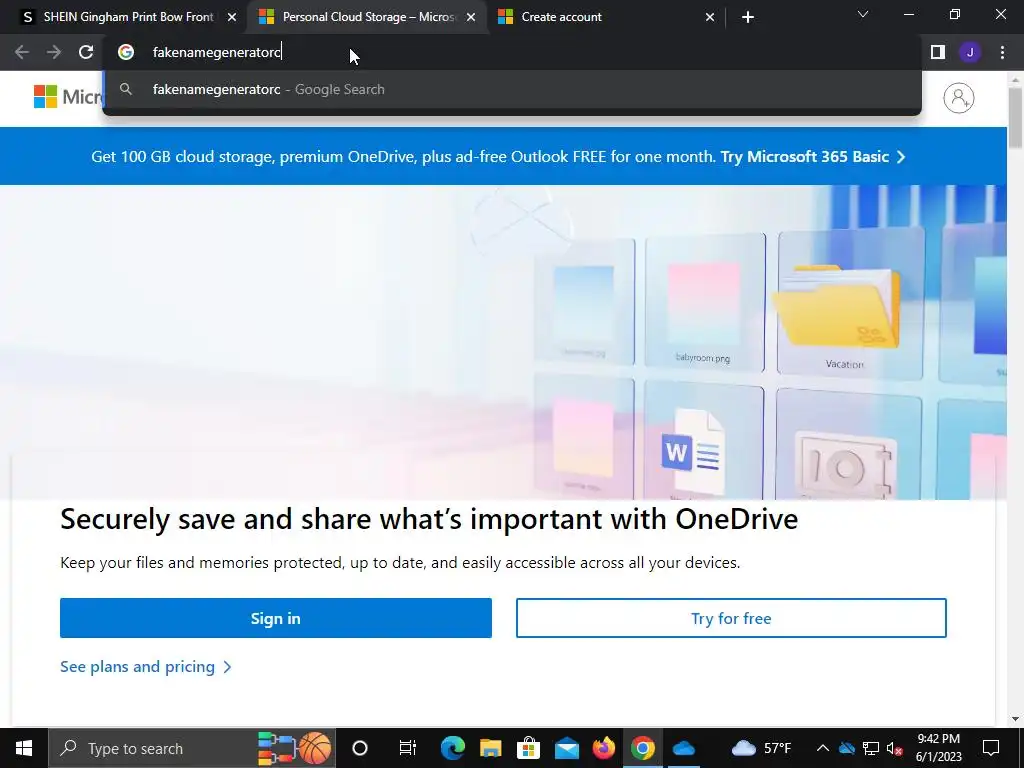Click the Try for free button
Image resolution: width=1024 pixels, height=768 pixels.
tap(731, 618)
